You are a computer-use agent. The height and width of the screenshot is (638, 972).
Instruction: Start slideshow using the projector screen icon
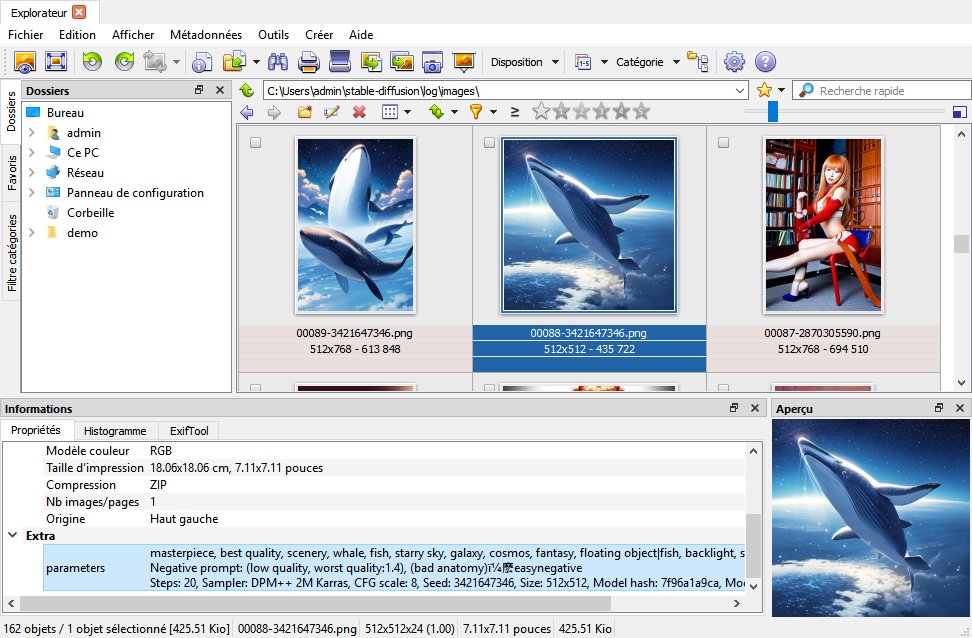coord(463,62)
